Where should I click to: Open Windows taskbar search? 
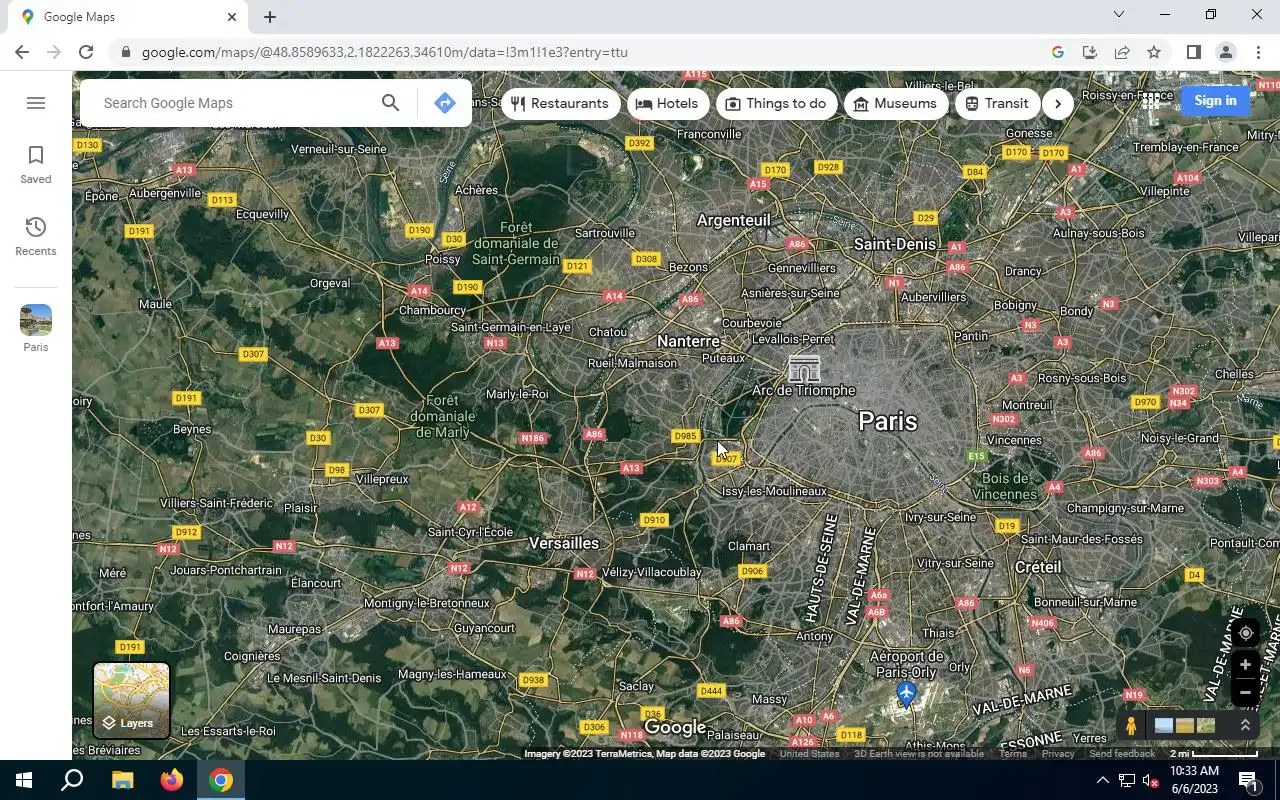pyautogui.click(x=72, y=780)
